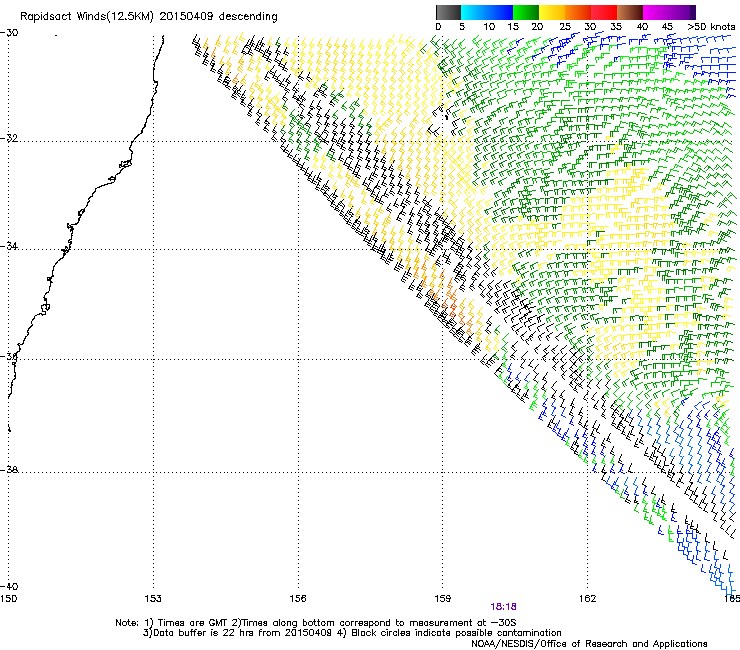Click the "-30" latitude axis label

[9, 33]
